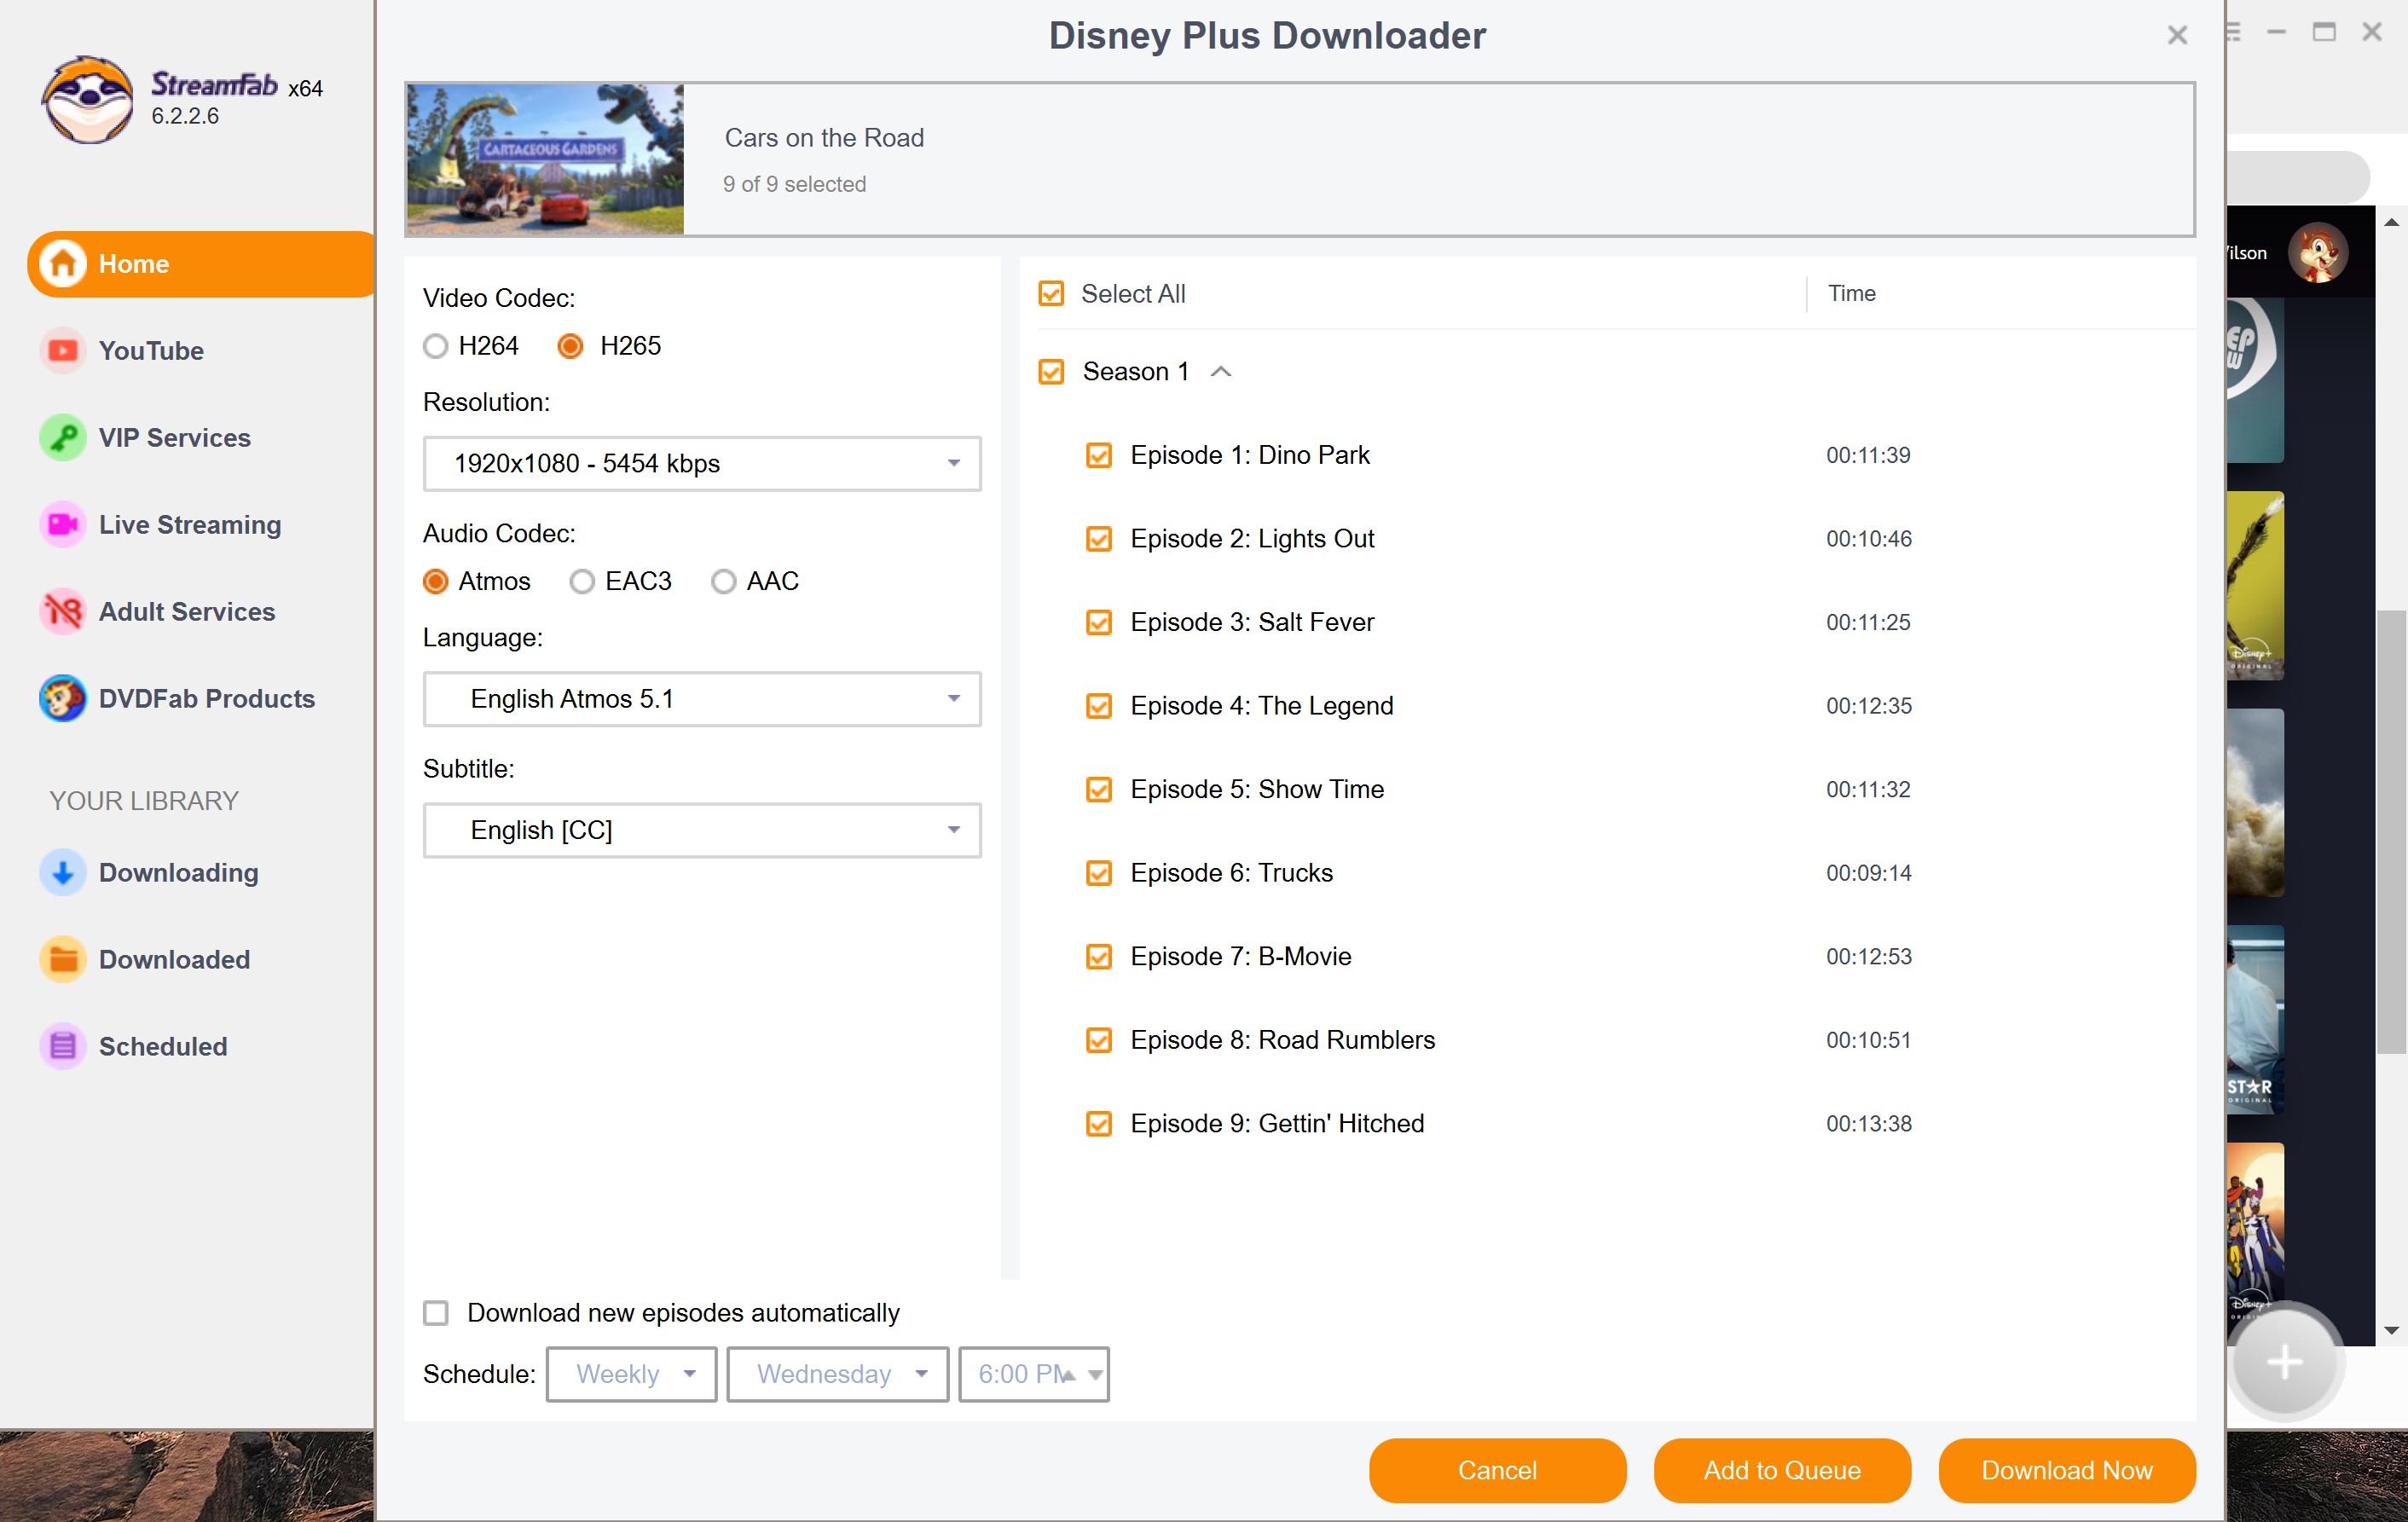Uncheck Episode 7: B-Movie
The height and width of the screenshot is (1522, 2408).
[1099, 957]
